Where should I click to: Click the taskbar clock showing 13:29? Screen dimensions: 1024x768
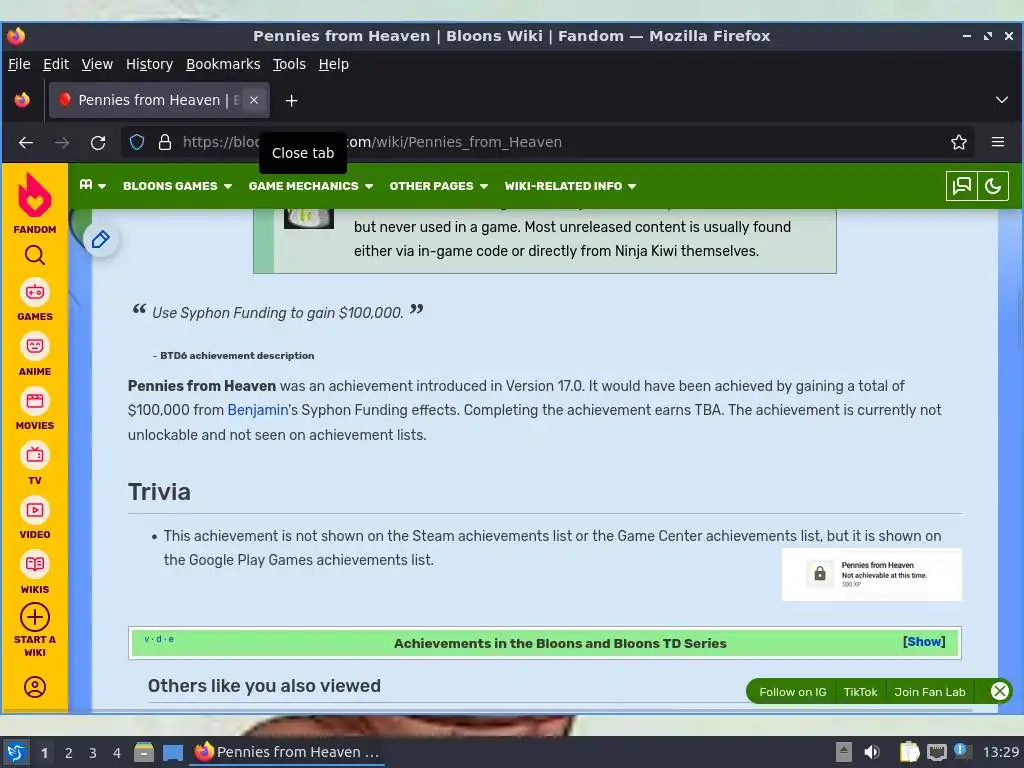(x=1000, y=752)
